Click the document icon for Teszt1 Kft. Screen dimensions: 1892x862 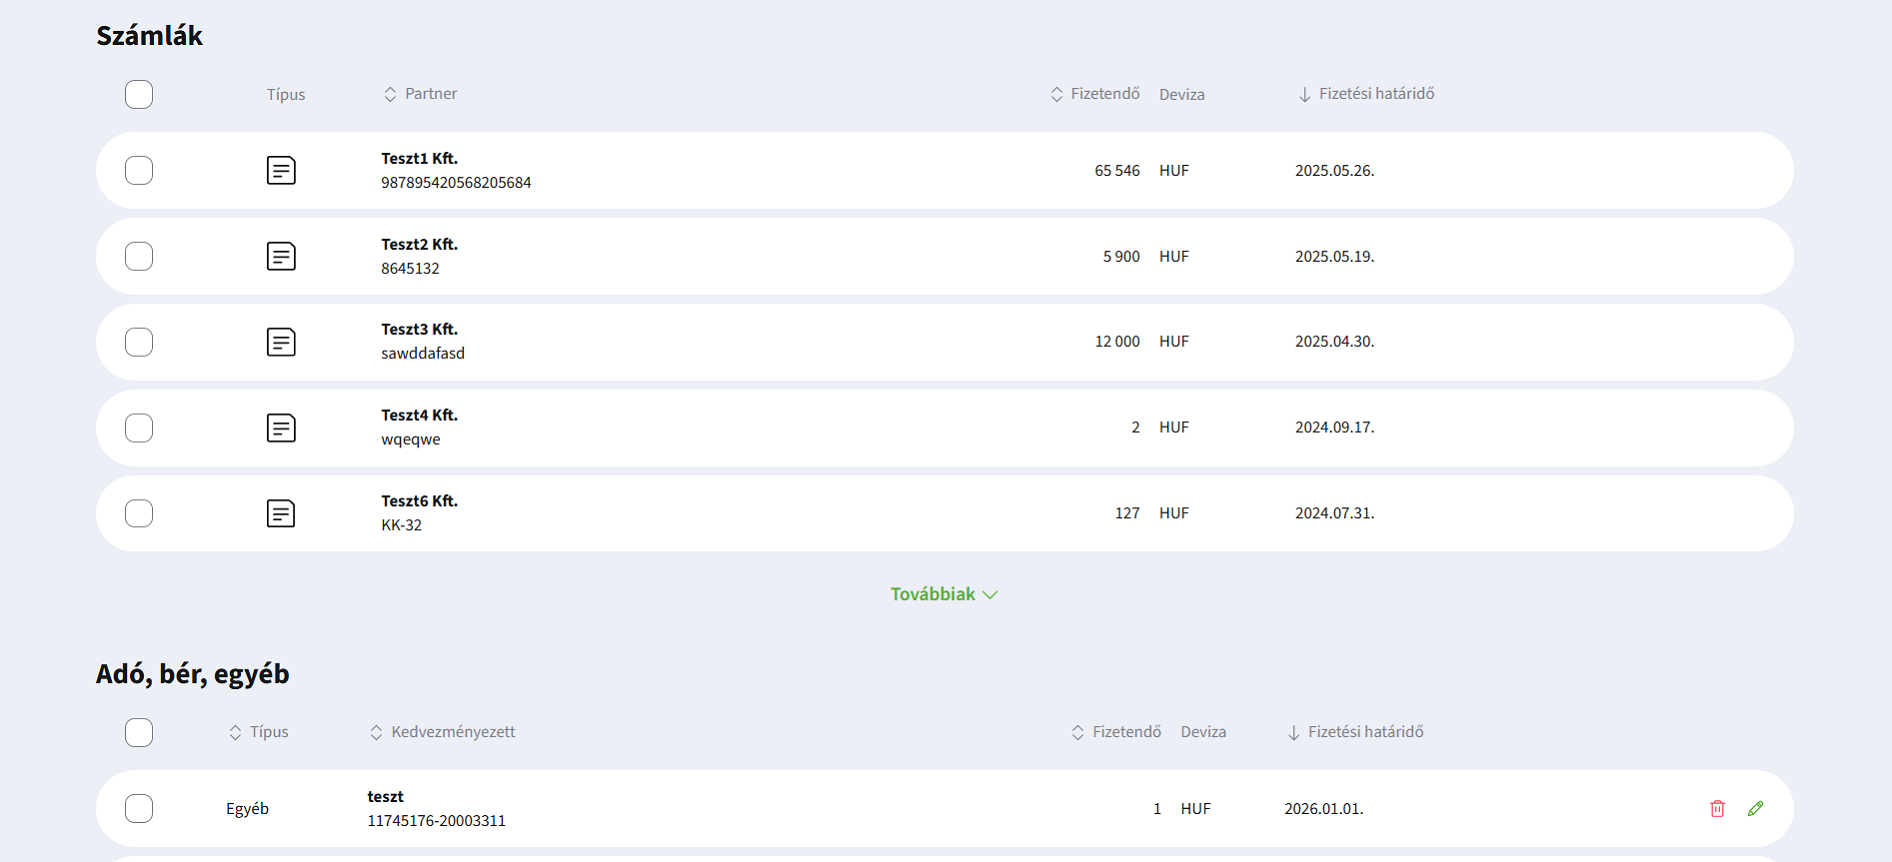coord(281,170)
